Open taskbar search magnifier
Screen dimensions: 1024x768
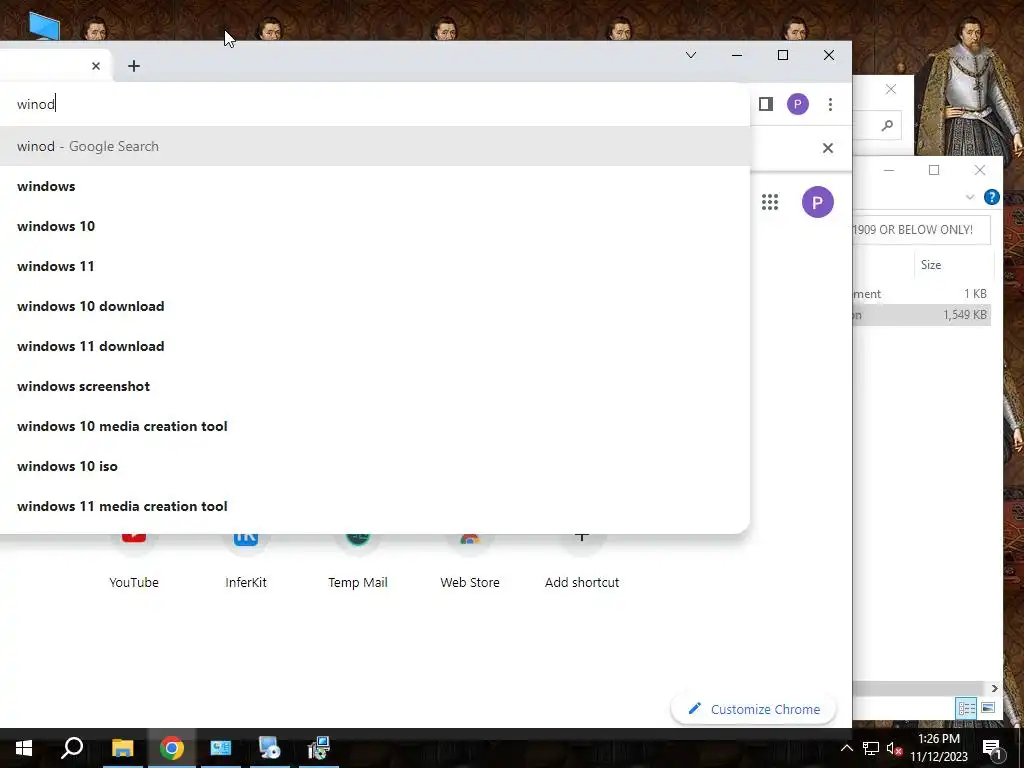[72, 748]
